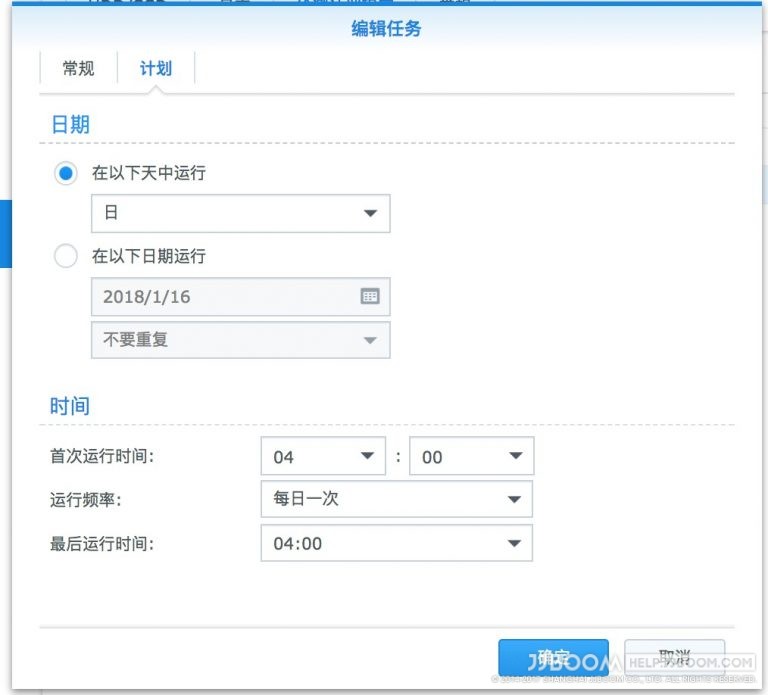
Task: Switch to the 计划 tab
Action: coord(156,68)
